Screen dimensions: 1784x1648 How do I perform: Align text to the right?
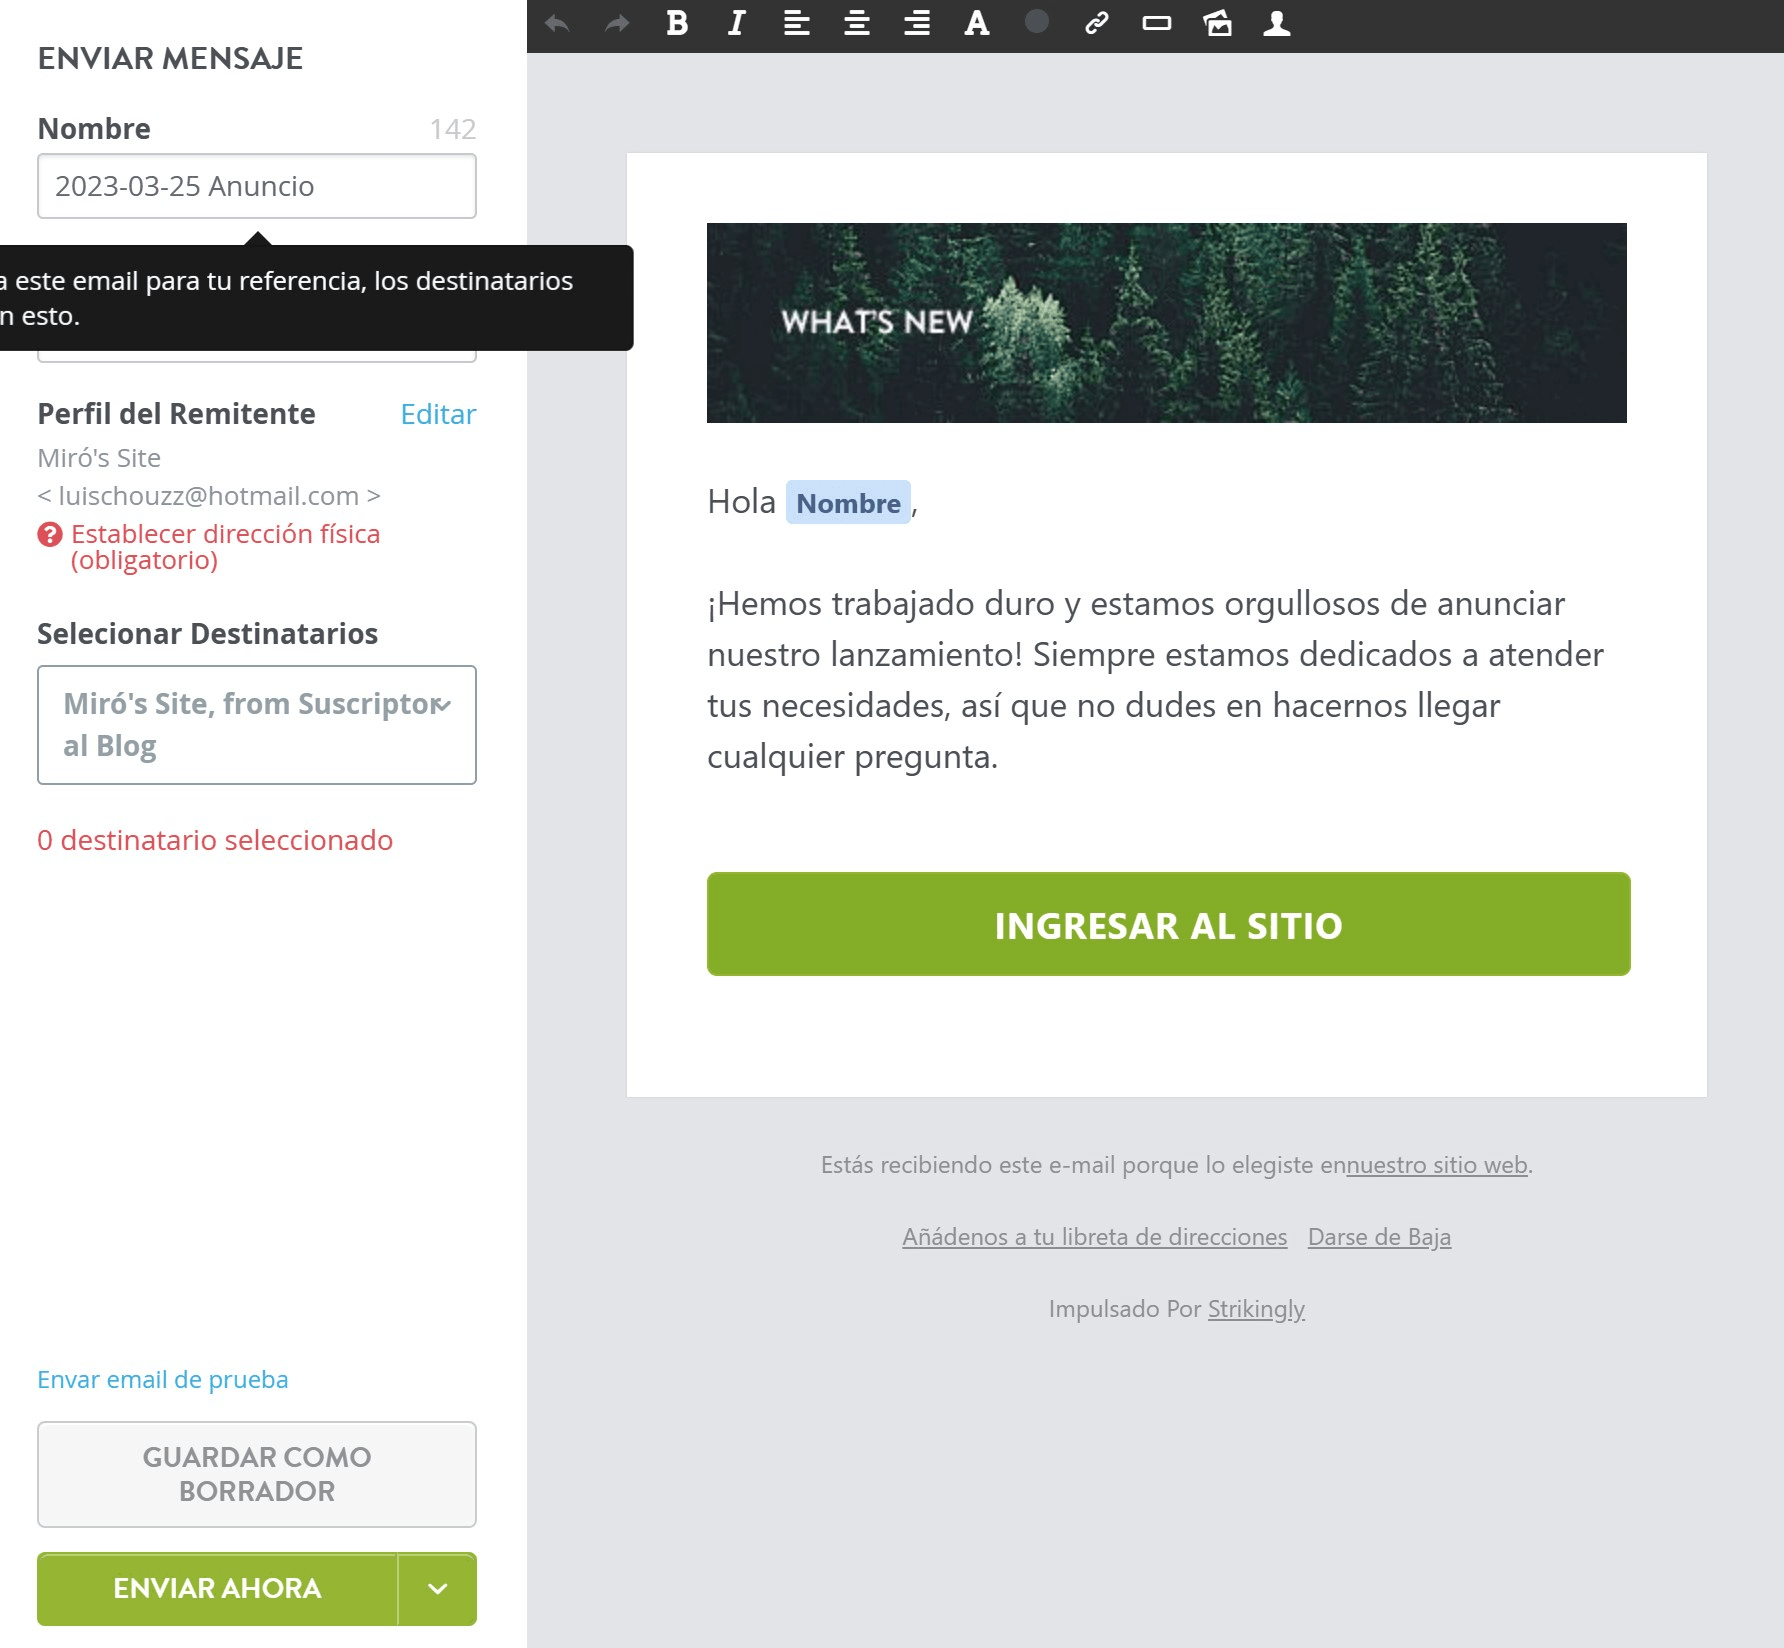[x=917, y=23]
